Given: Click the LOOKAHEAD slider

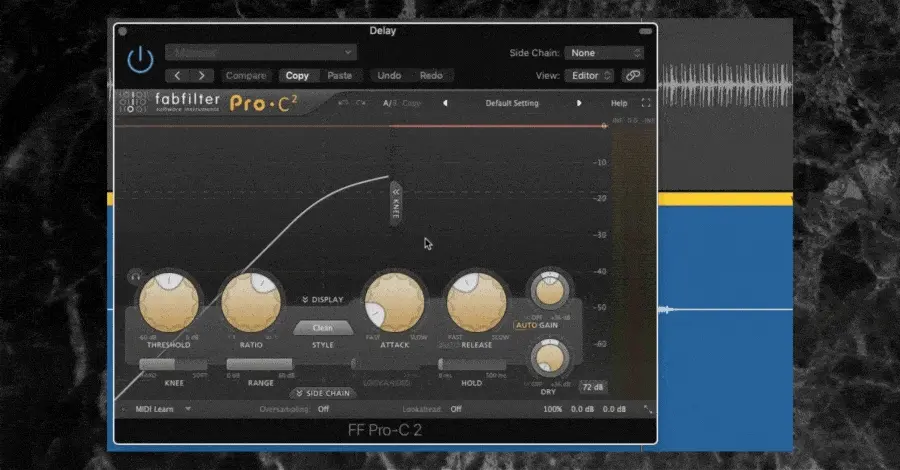Looking at the screenshot, I should click(385, 364).
